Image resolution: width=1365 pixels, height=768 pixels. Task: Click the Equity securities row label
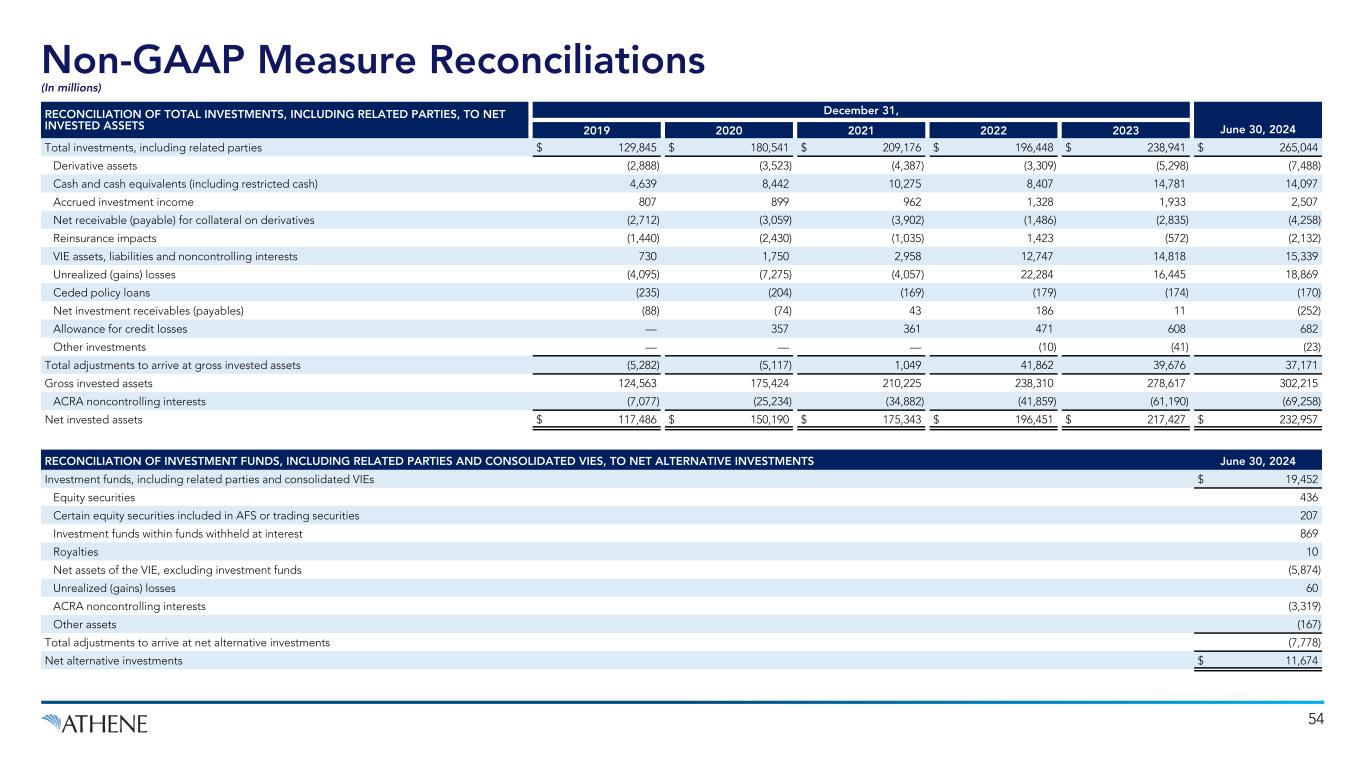(x=94, y=497)
